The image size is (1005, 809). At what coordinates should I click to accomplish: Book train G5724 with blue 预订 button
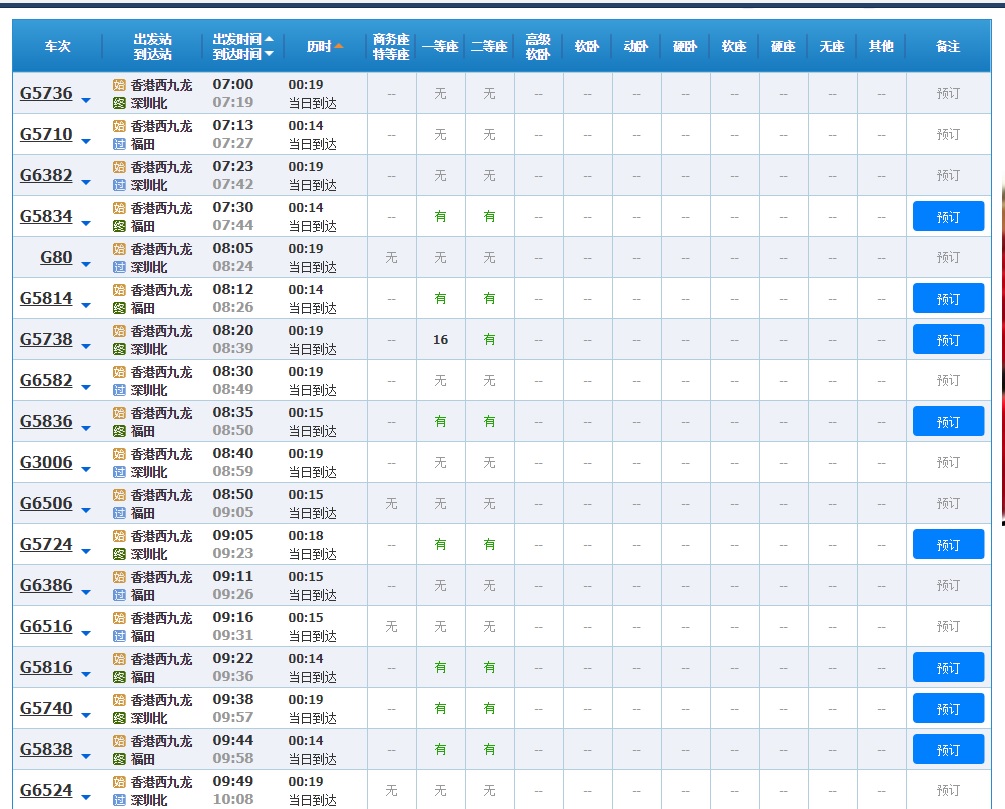[x=948, y=544]
